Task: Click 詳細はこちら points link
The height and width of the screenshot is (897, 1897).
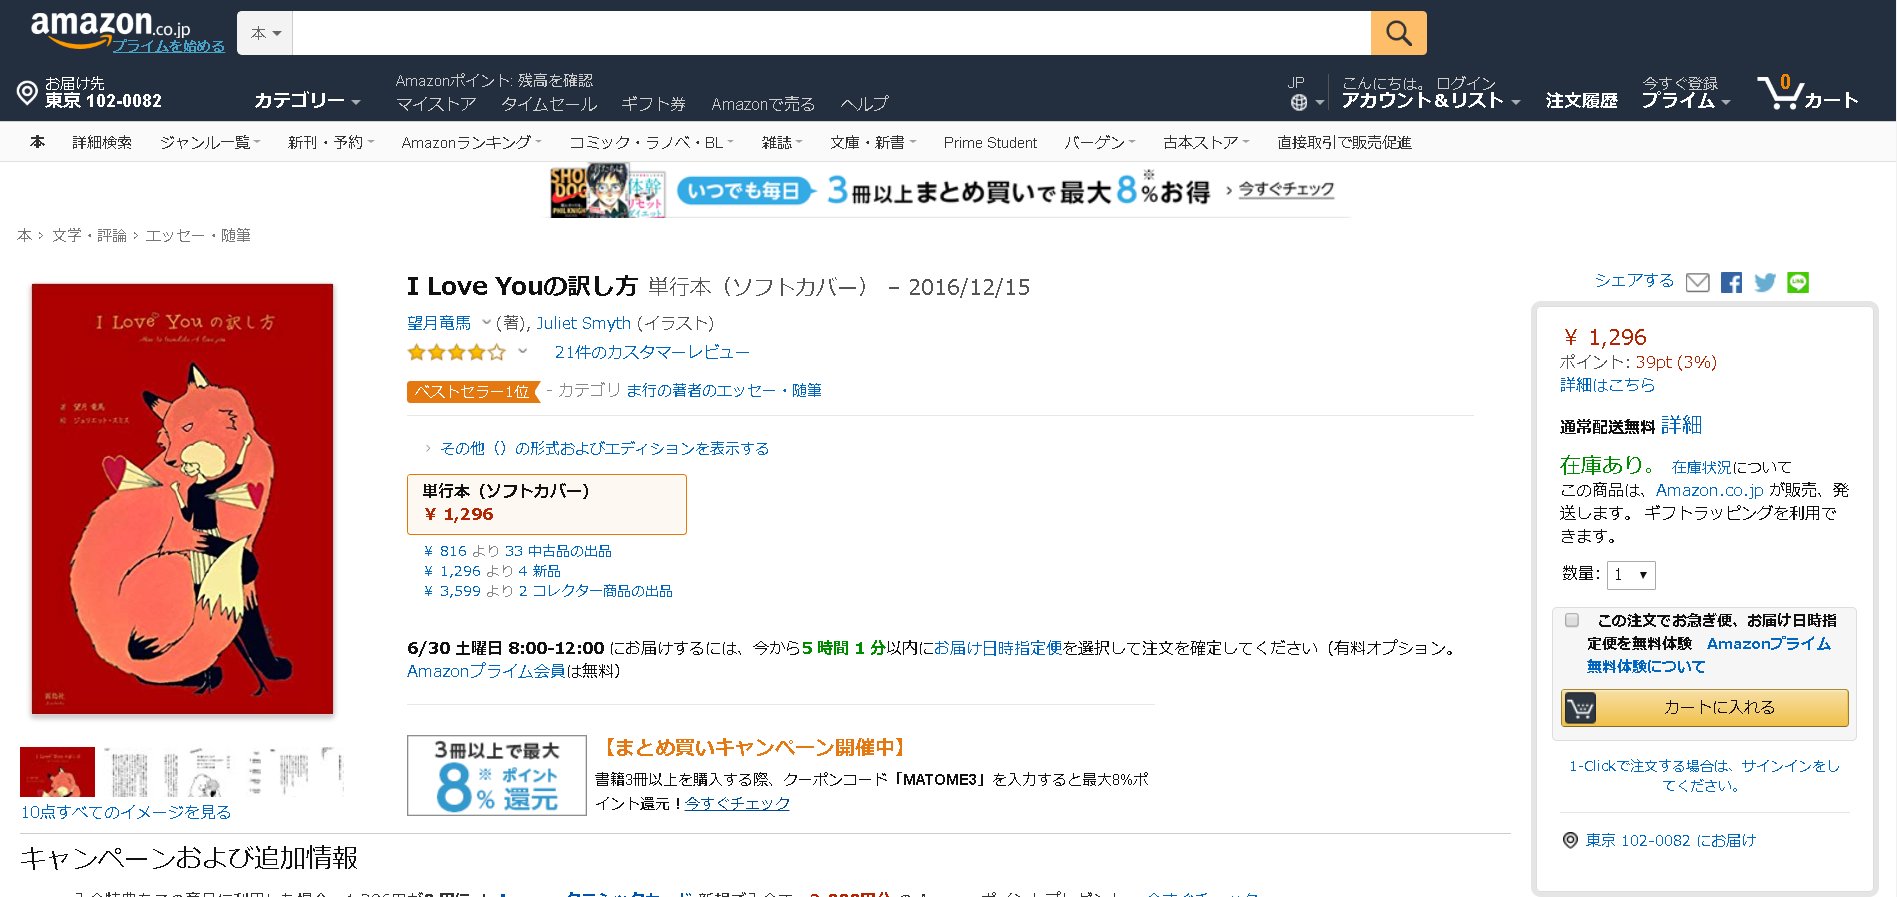Action: coord(1607,385)
